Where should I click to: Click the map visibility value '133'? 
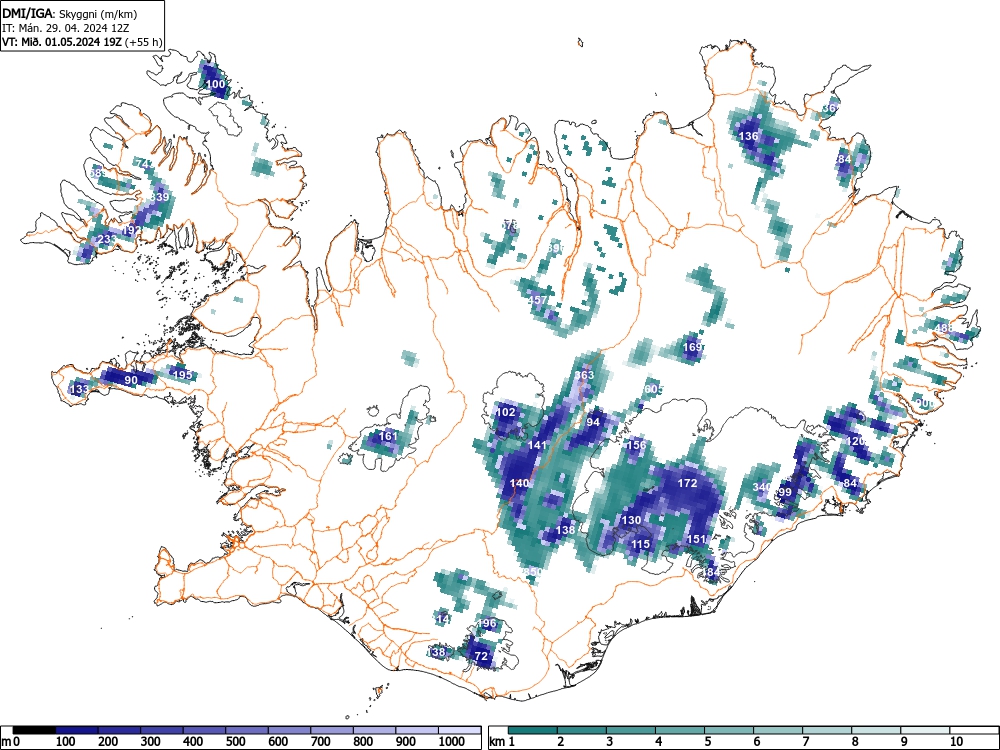(80, 389)
